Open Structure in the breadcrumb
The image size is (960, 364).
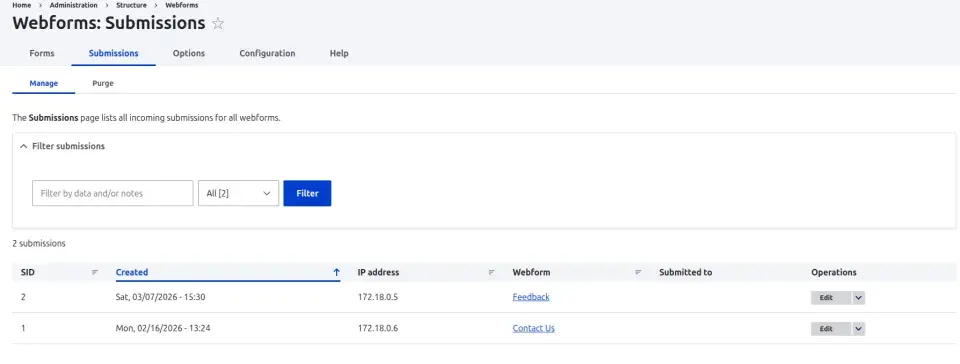coord(132,5)
